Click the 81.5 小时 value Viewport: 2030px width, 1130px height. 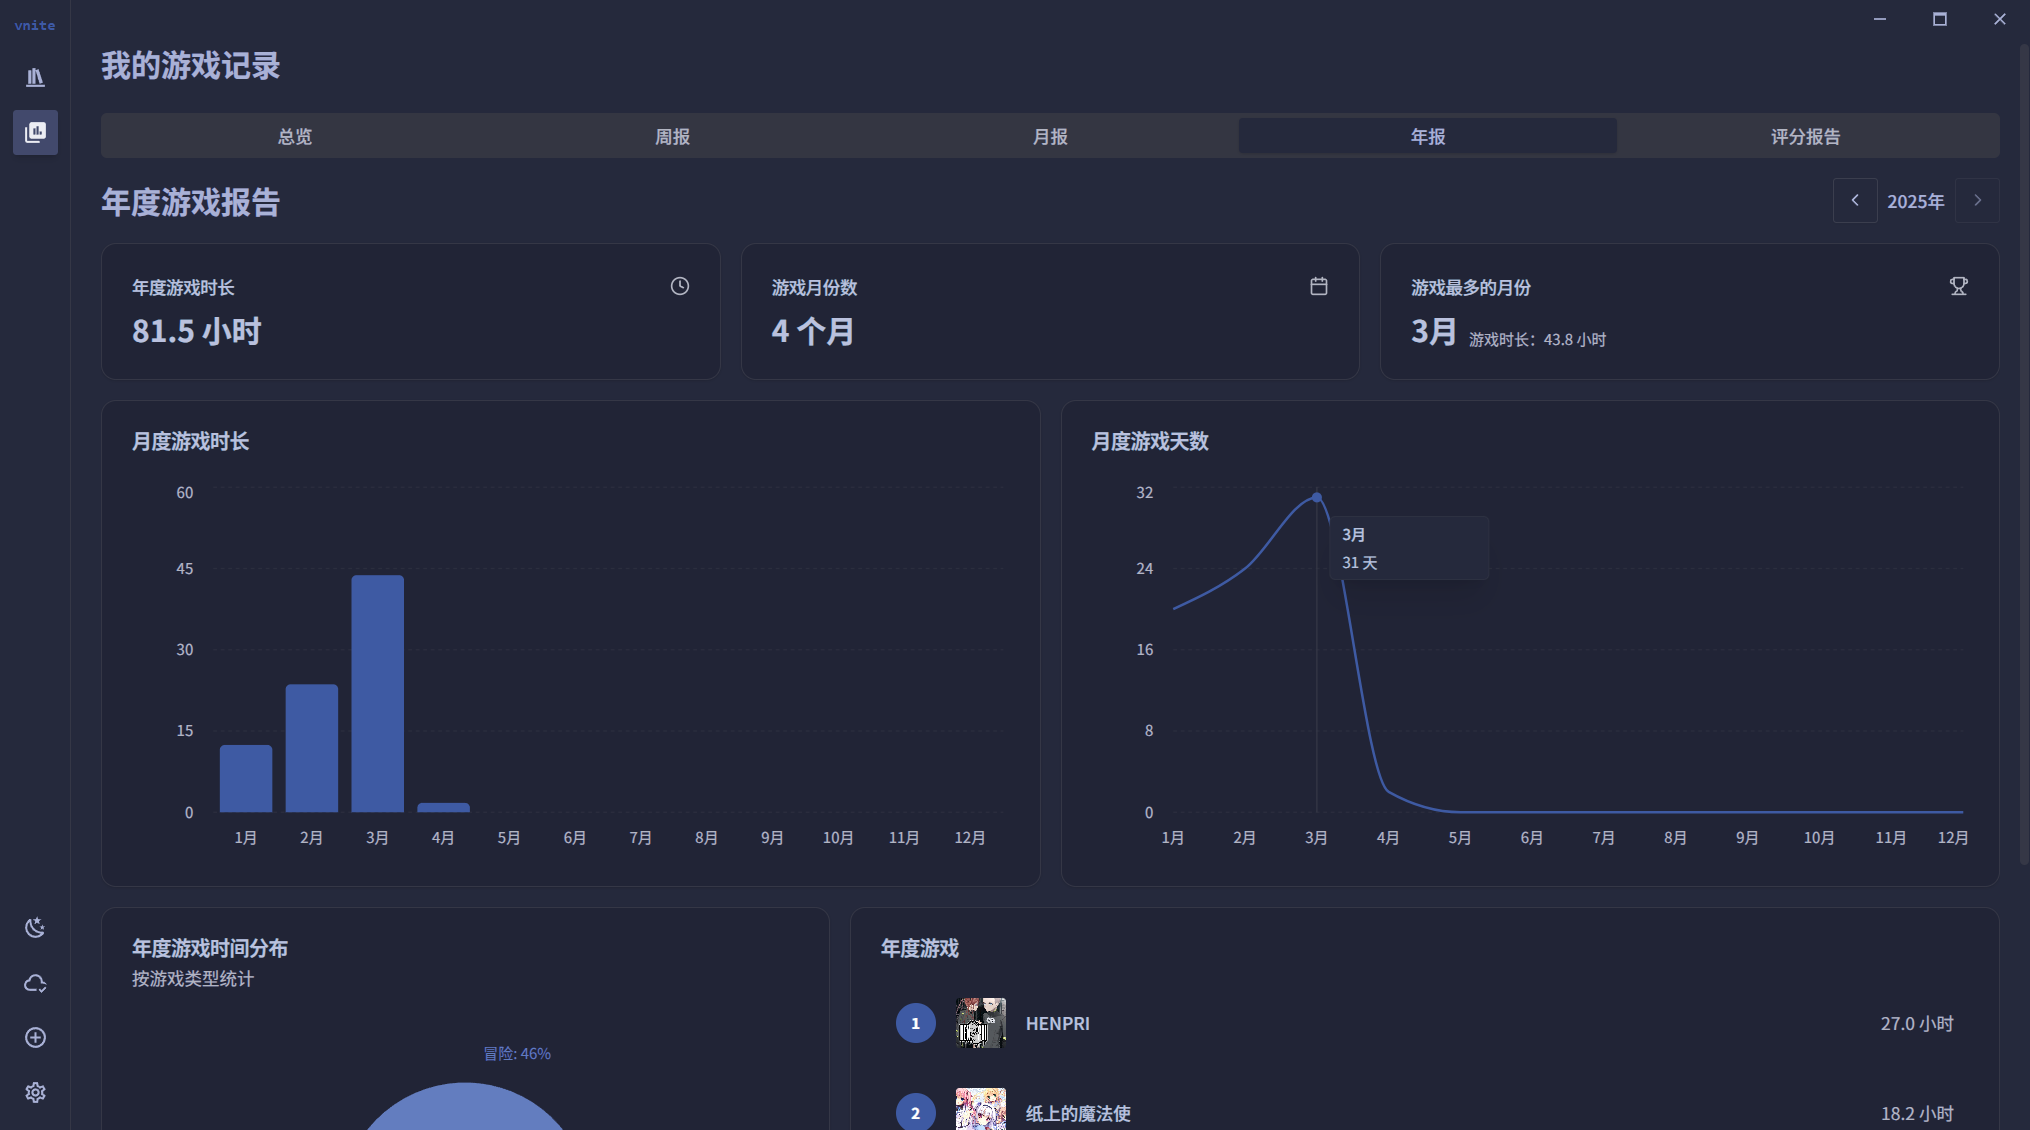[197, 331]
